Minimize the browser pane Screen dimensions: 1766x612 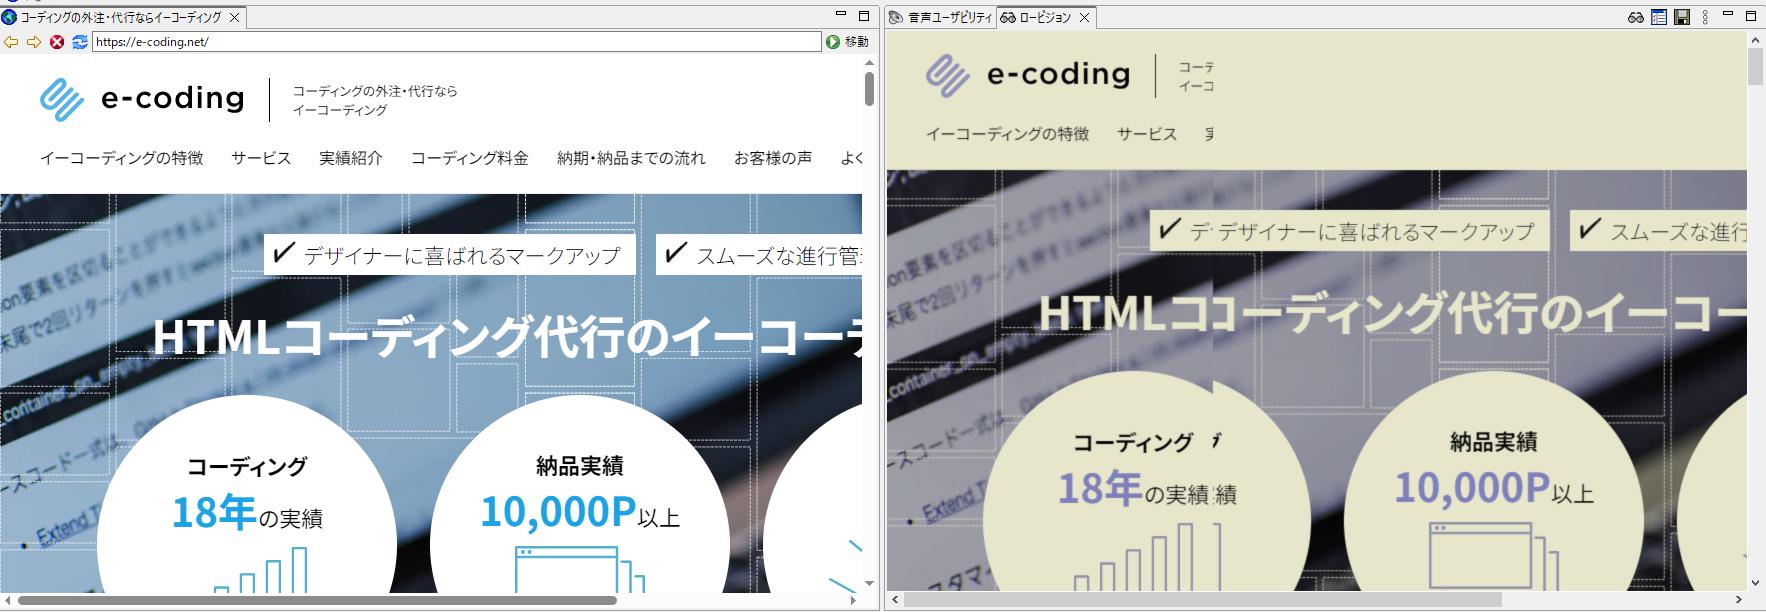click(x=841, y=15)
